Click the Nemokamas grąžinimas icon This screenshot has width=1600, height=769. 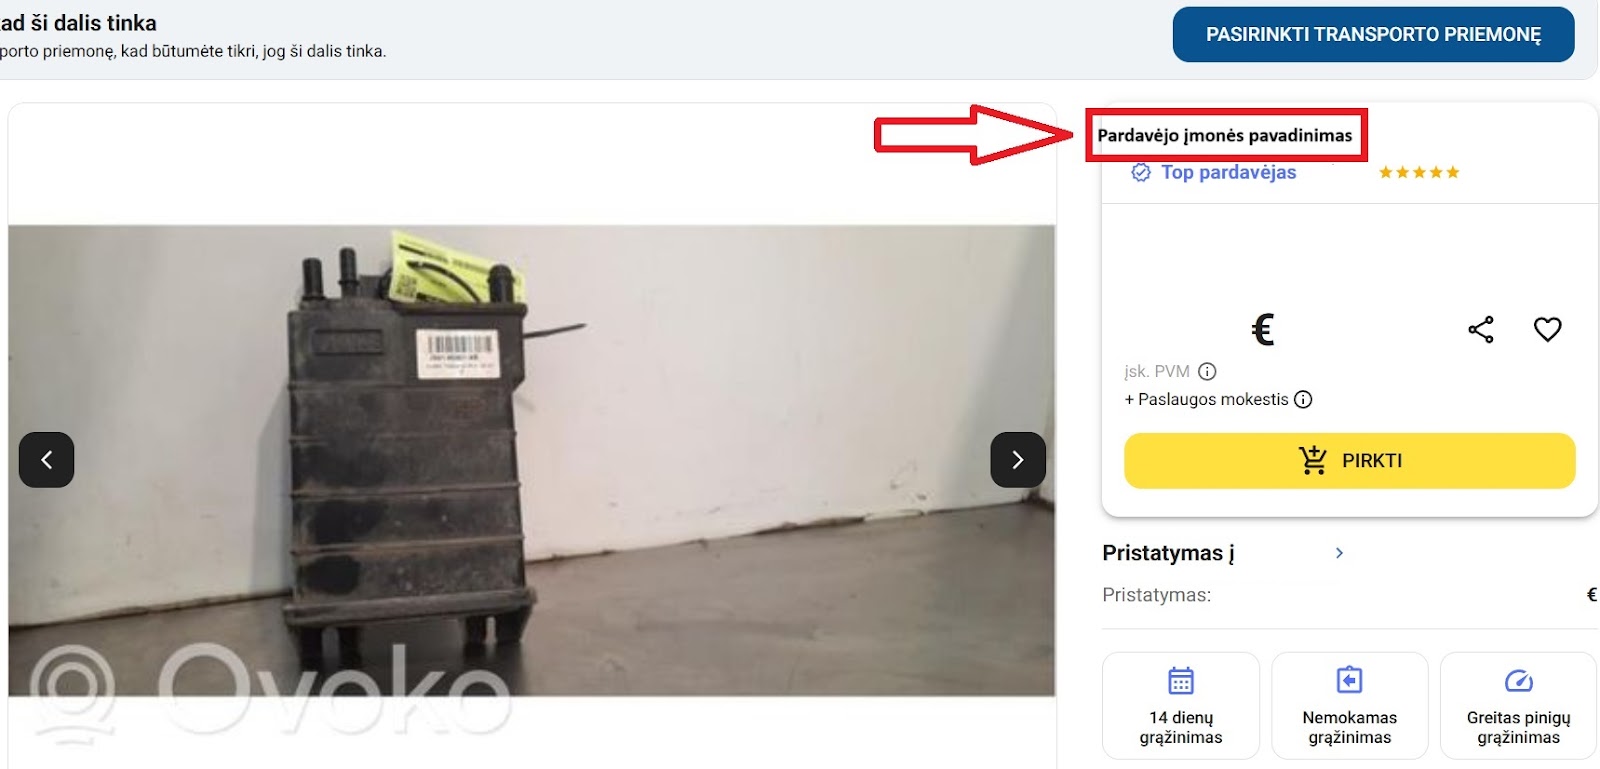tap(1350, 681)
